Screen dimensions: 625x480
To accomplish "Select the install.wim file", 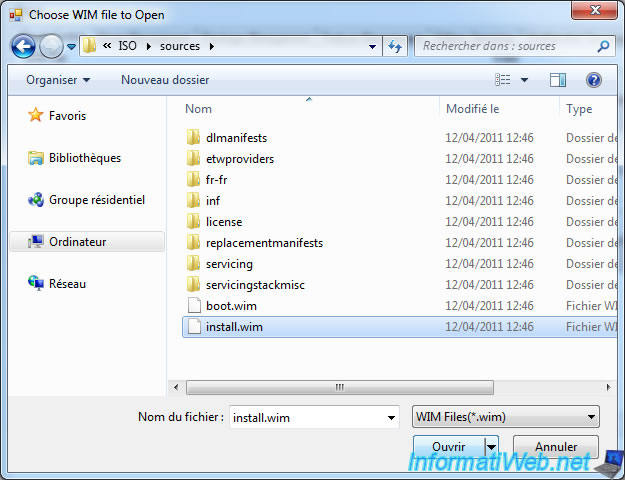I will coord(400,327).
